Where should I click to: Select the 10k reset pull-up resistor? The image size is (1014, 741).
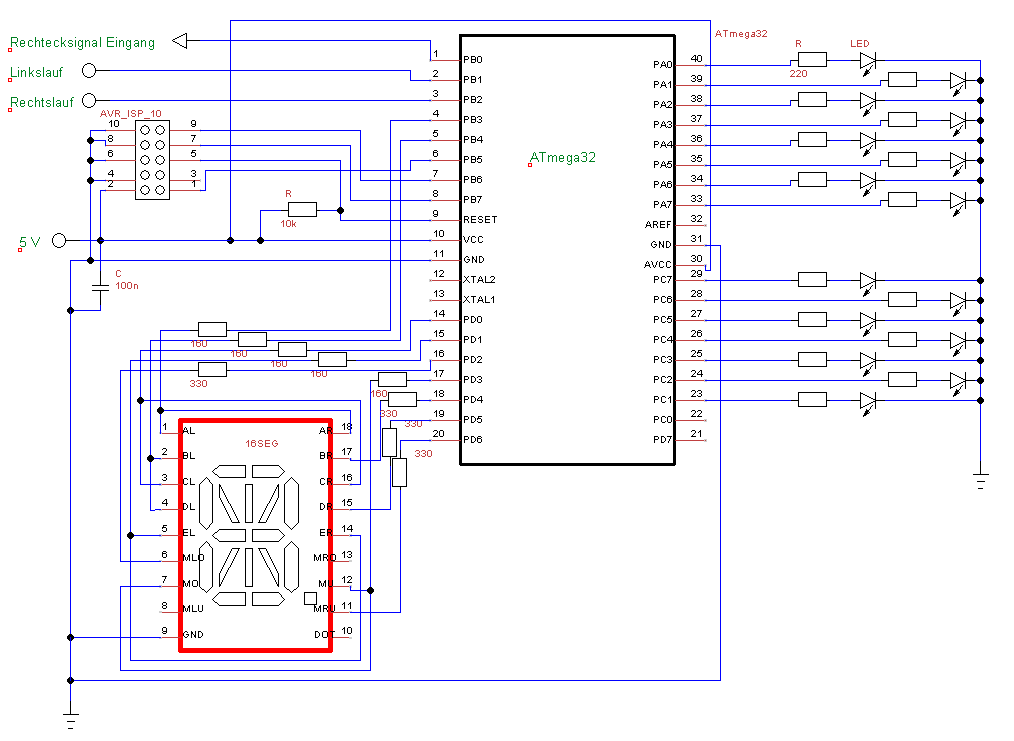click(x=302, y=210)
